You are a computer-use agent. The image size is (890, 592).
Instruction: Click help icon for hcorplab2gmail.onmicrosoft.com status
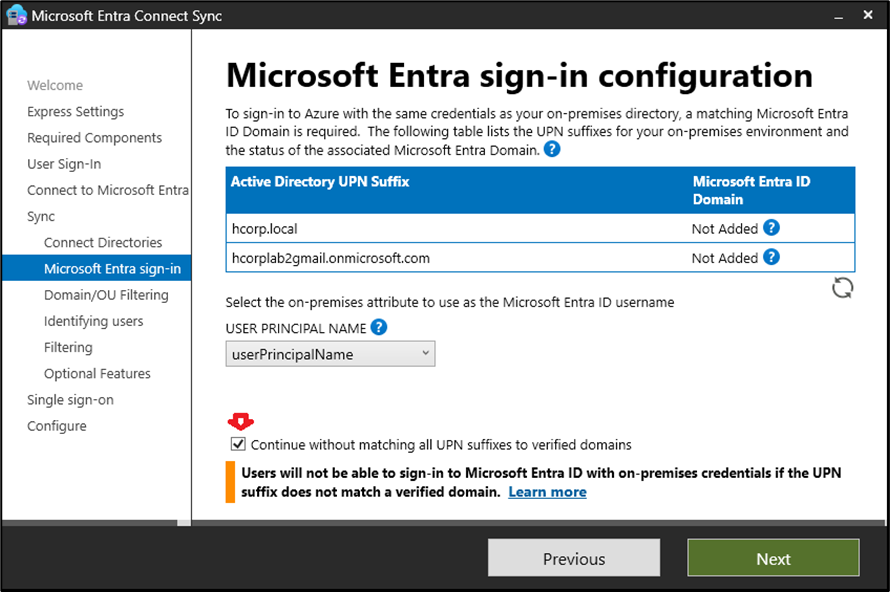pos(771,258)
